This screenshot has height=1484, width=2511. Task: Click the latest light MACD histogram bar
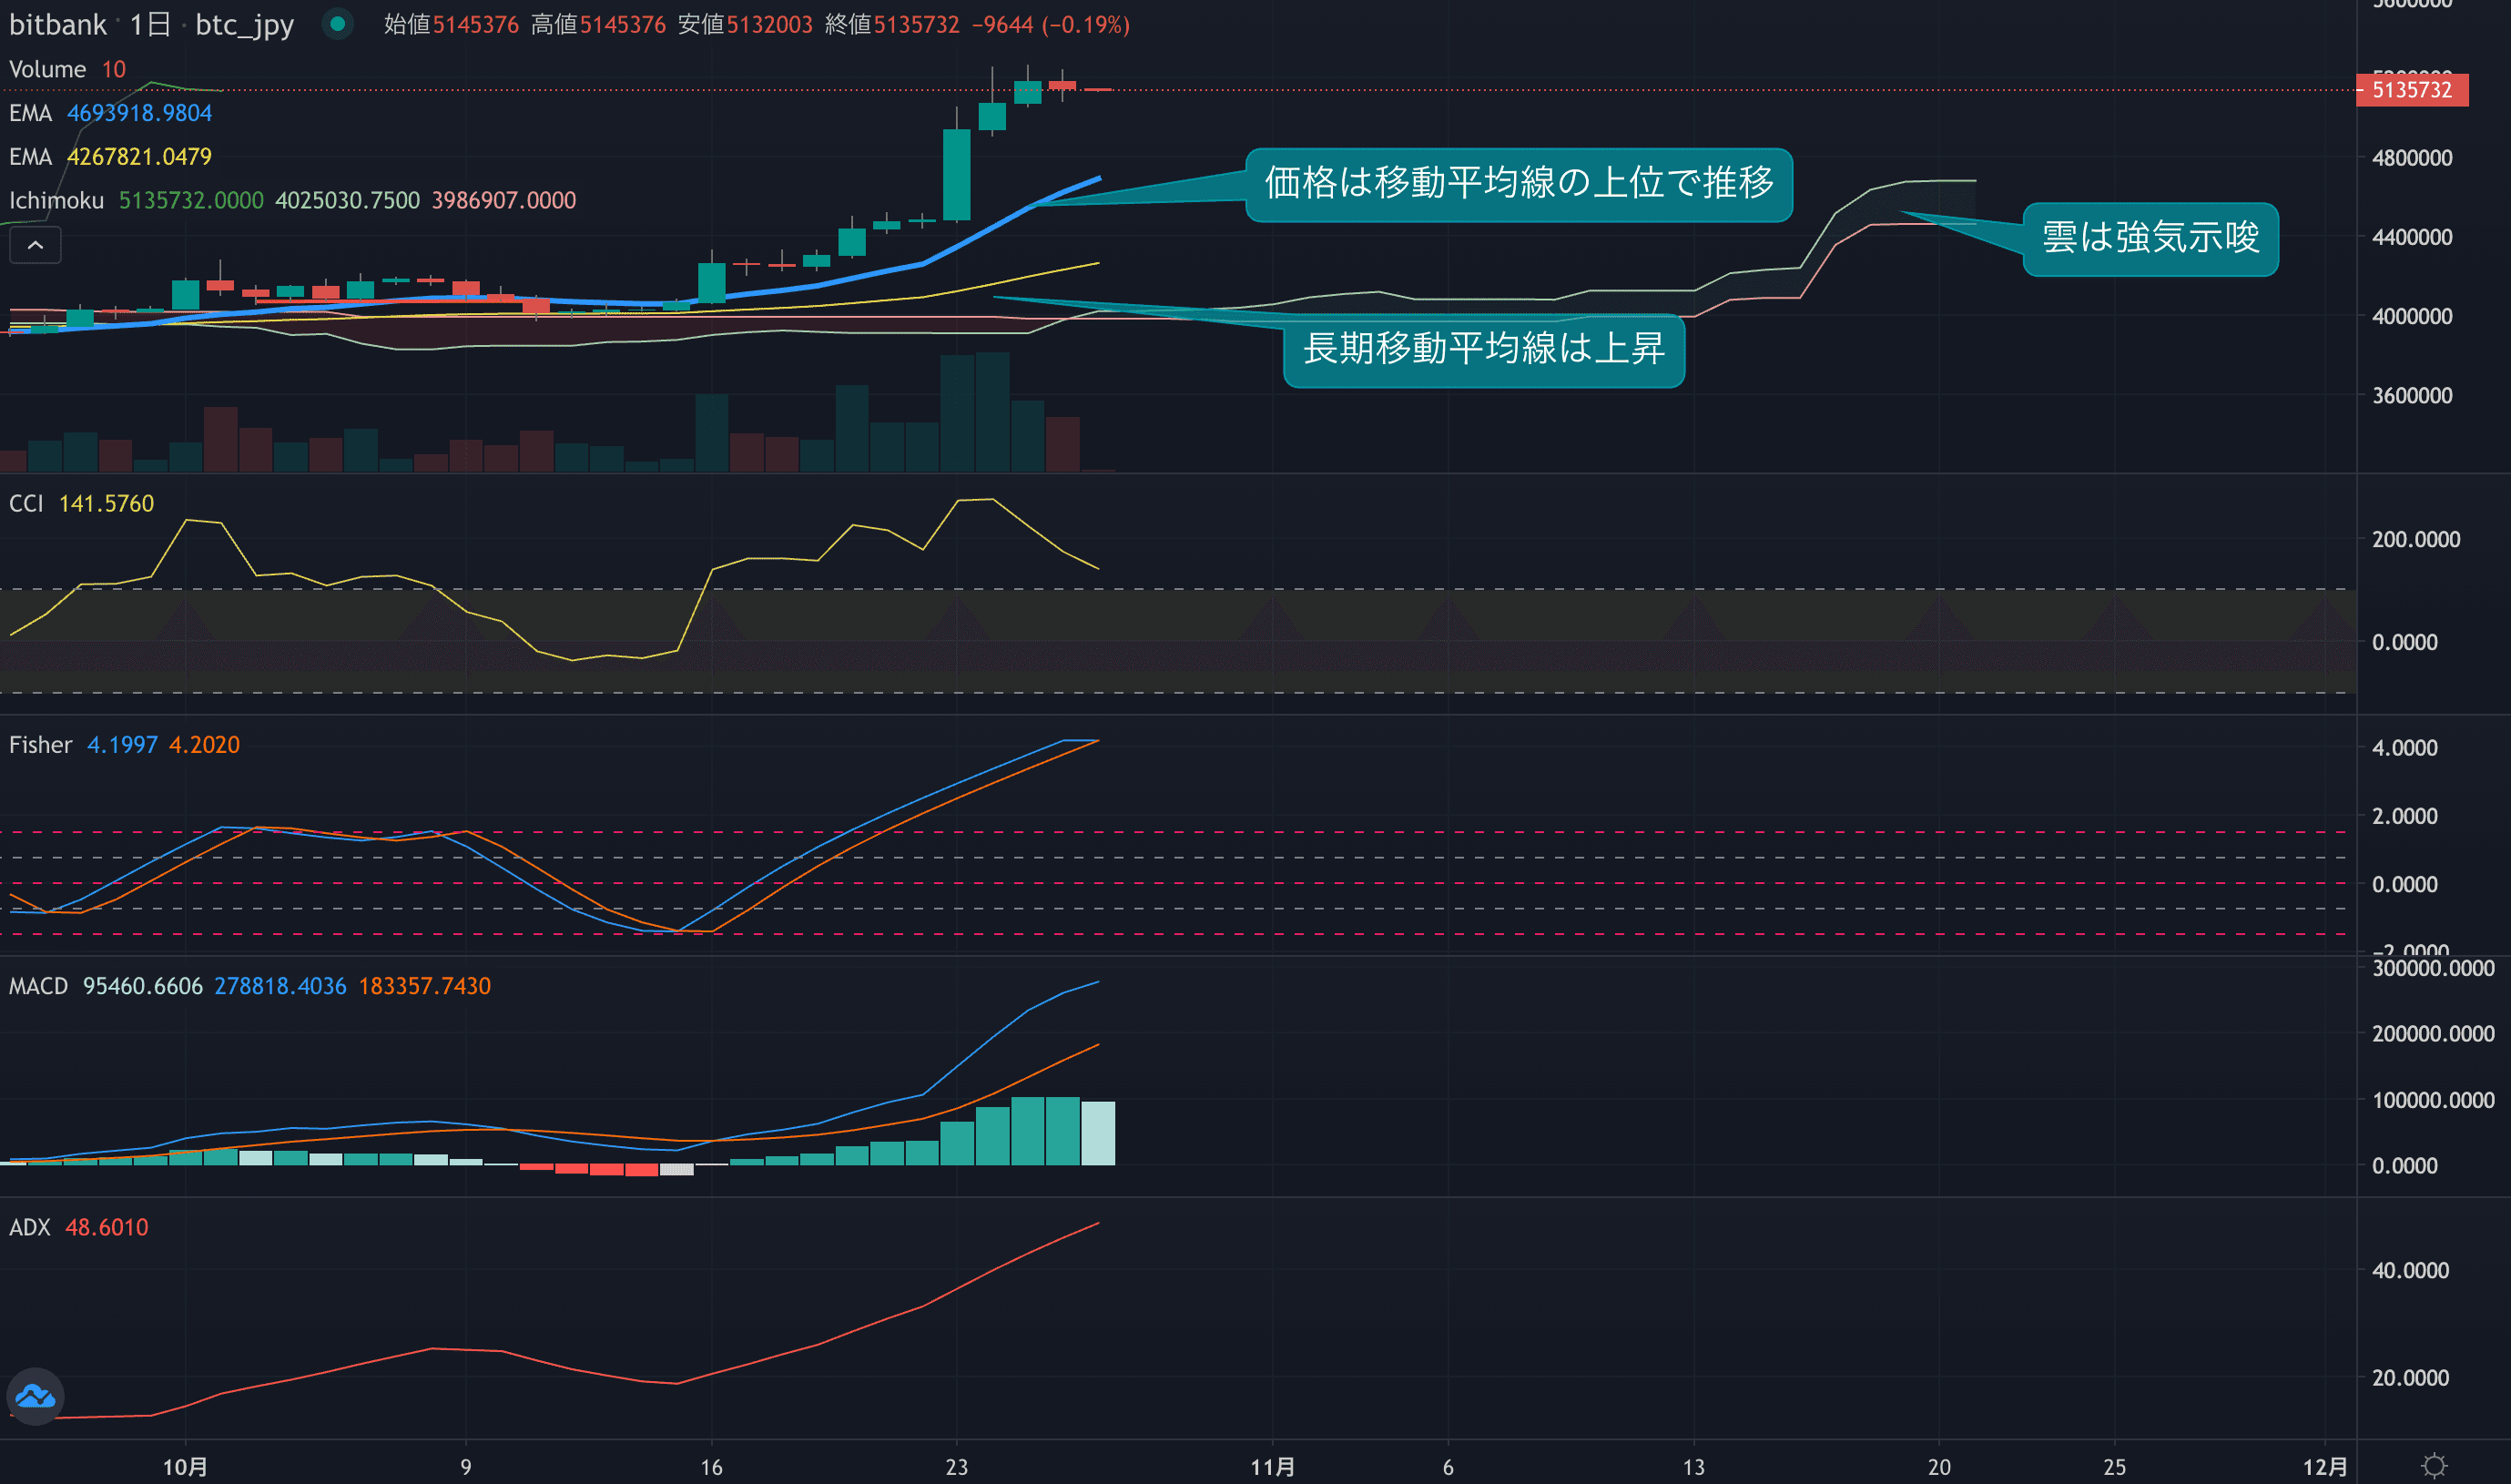click(x=1098, y=1132)
